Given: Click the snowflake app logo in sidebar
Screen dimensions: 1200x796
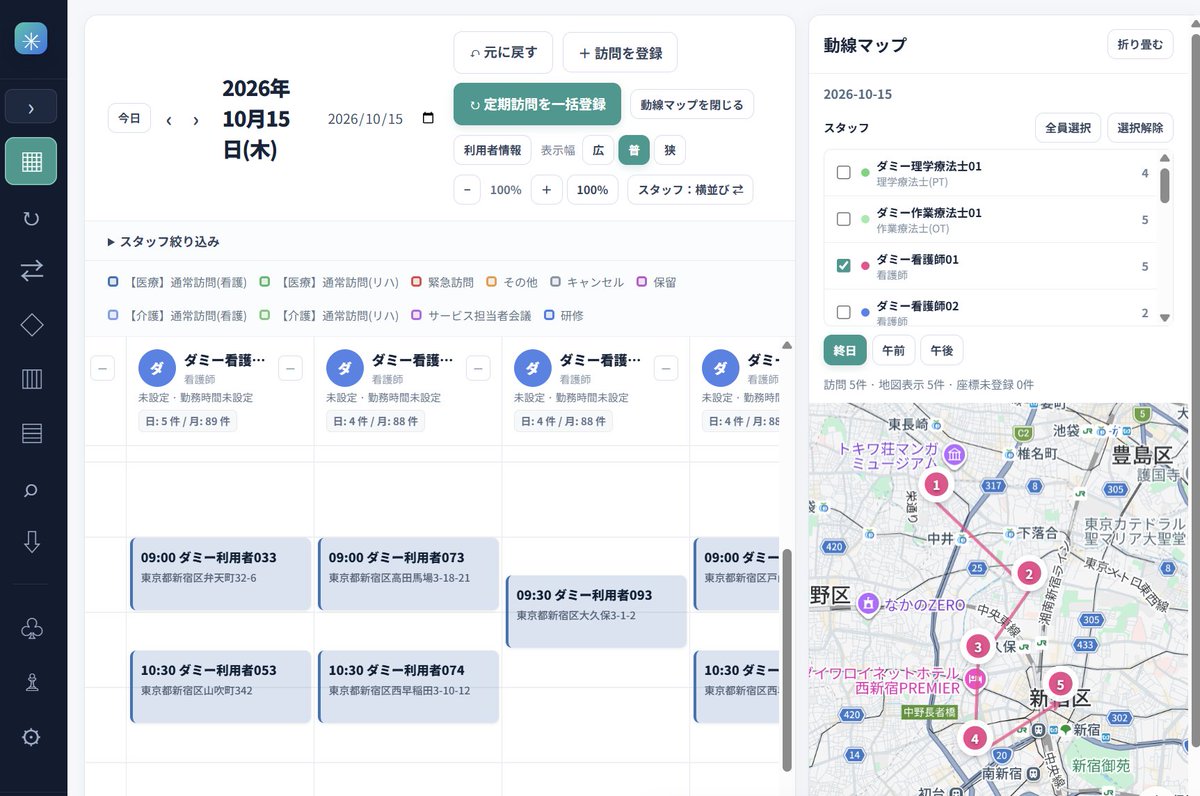Looking at the screenshot, I should pyautogui.click(x=31, y=39).
